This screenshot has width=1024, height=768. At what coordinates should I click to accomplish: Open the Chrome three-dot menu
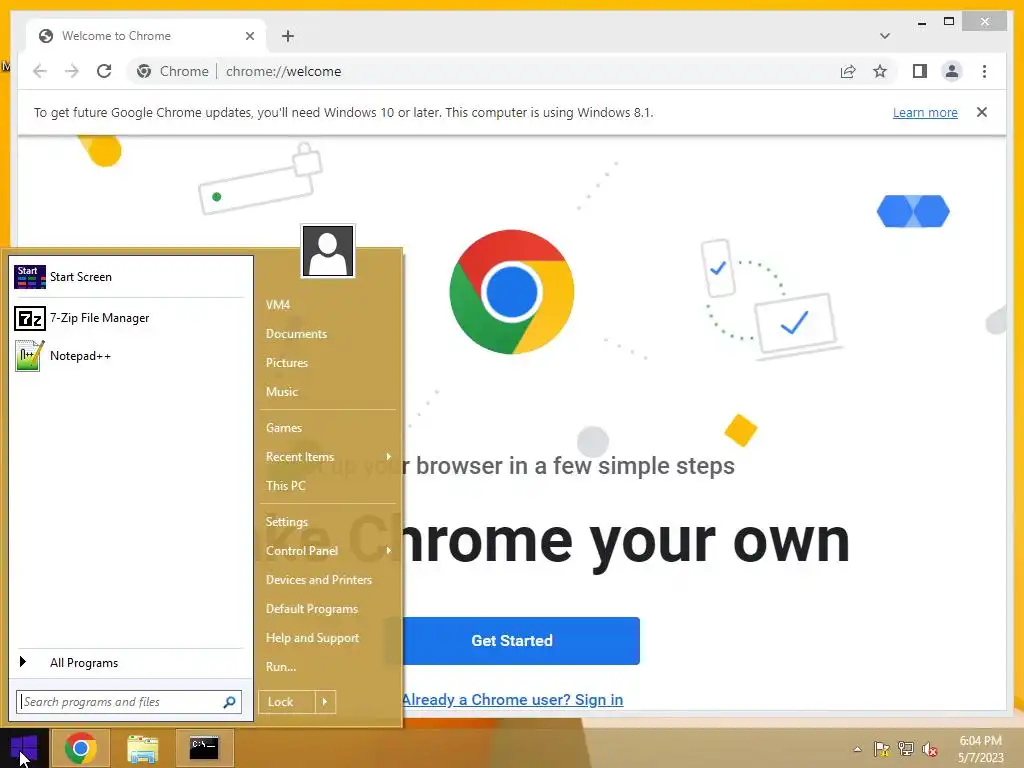984,71
